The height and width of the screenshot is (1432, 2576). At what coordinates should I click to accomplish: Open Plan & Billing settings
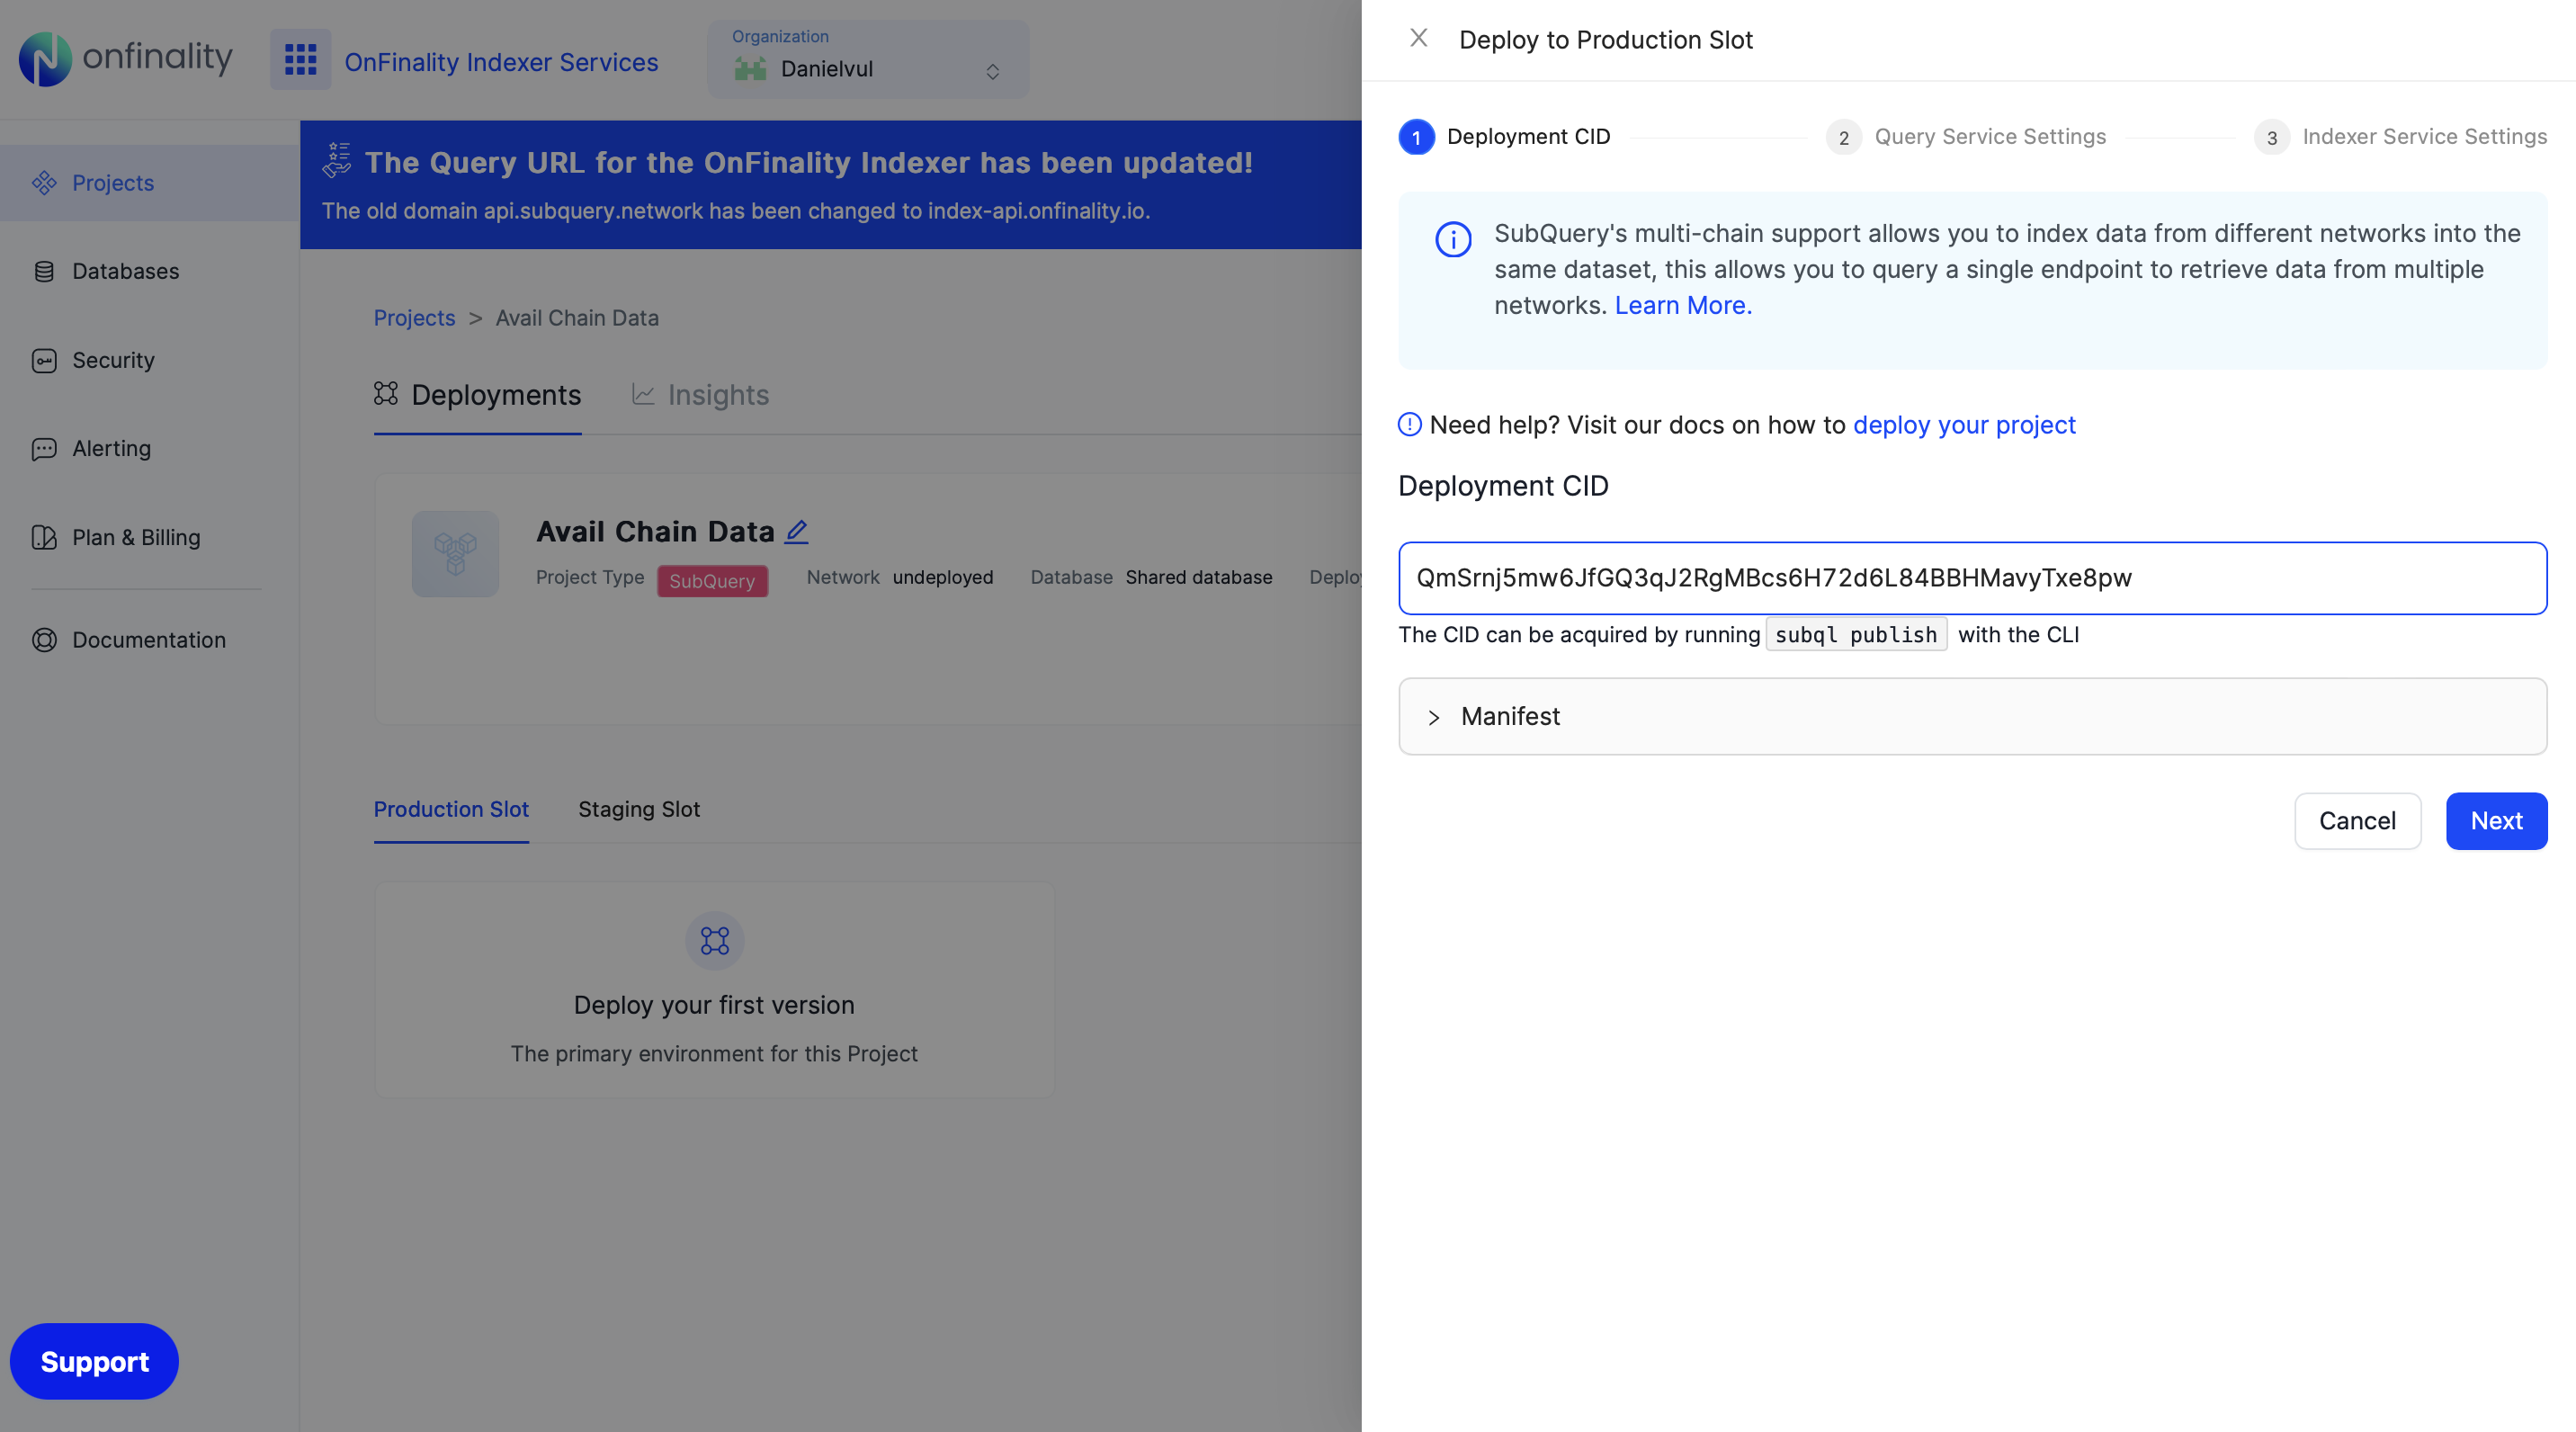(136, 537)
